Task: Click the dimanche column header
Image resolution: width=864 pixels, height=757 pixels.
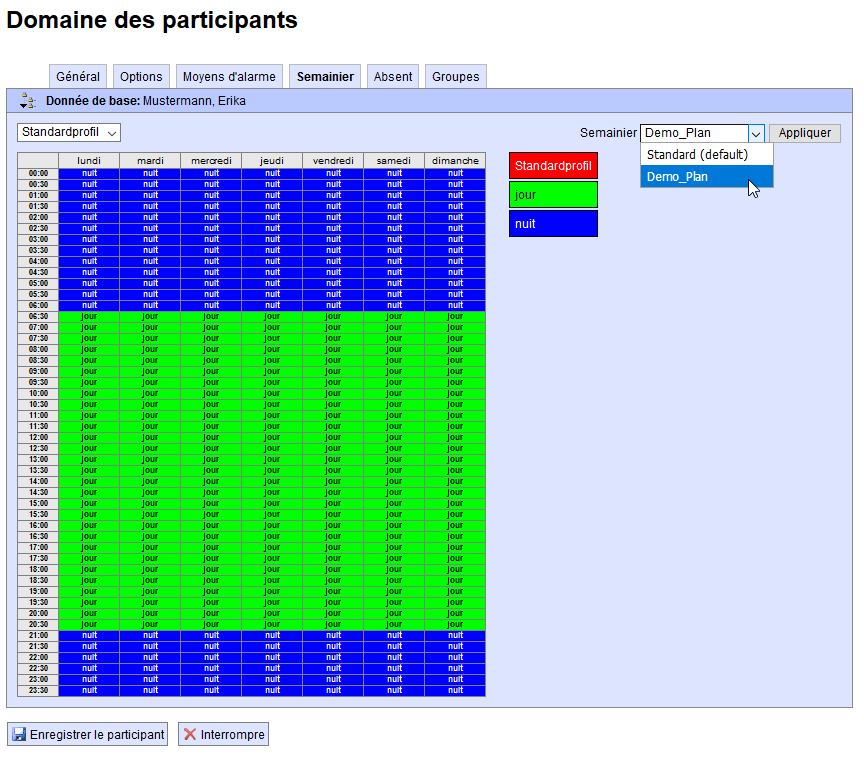Action: click(x=455, y=161)
